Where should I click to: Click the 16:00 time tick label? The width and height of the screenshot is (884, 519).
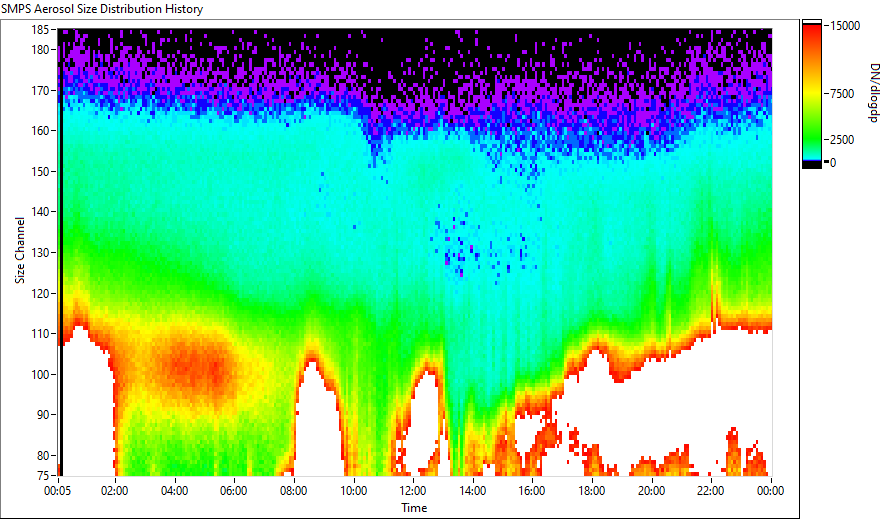tap(532, 491)
